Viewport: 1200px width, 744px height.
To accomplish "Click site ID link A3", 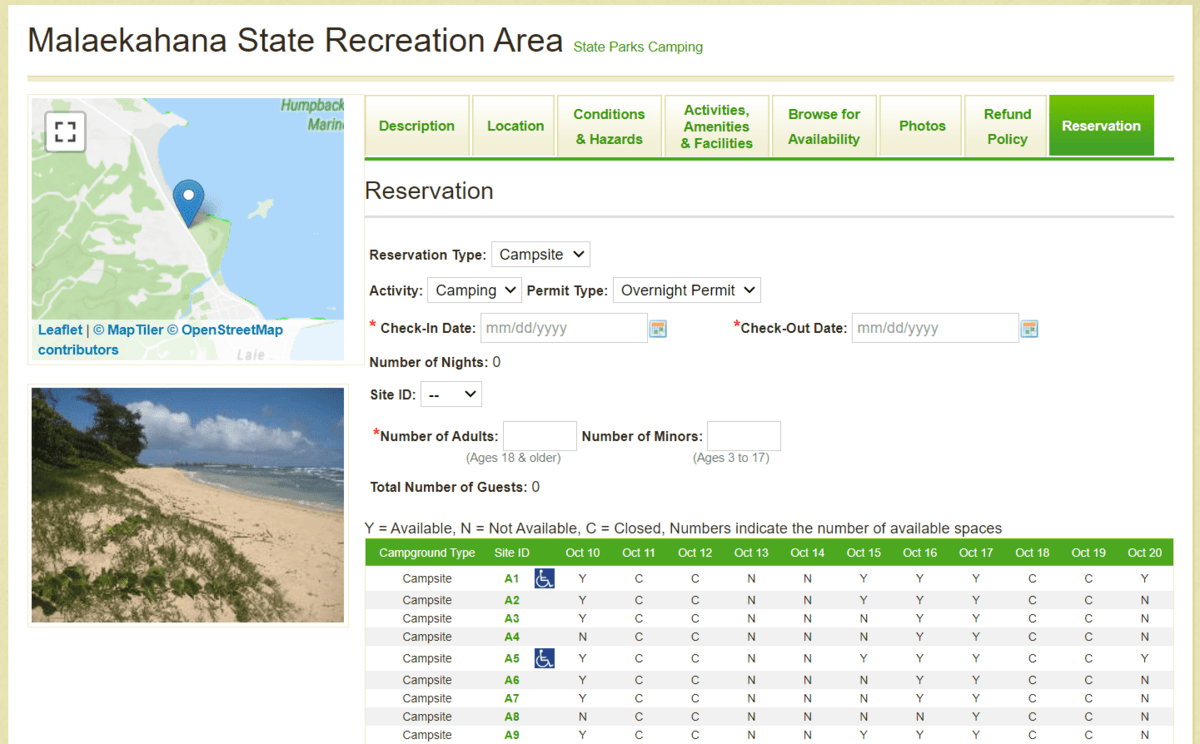I will [x=512, y=618].
